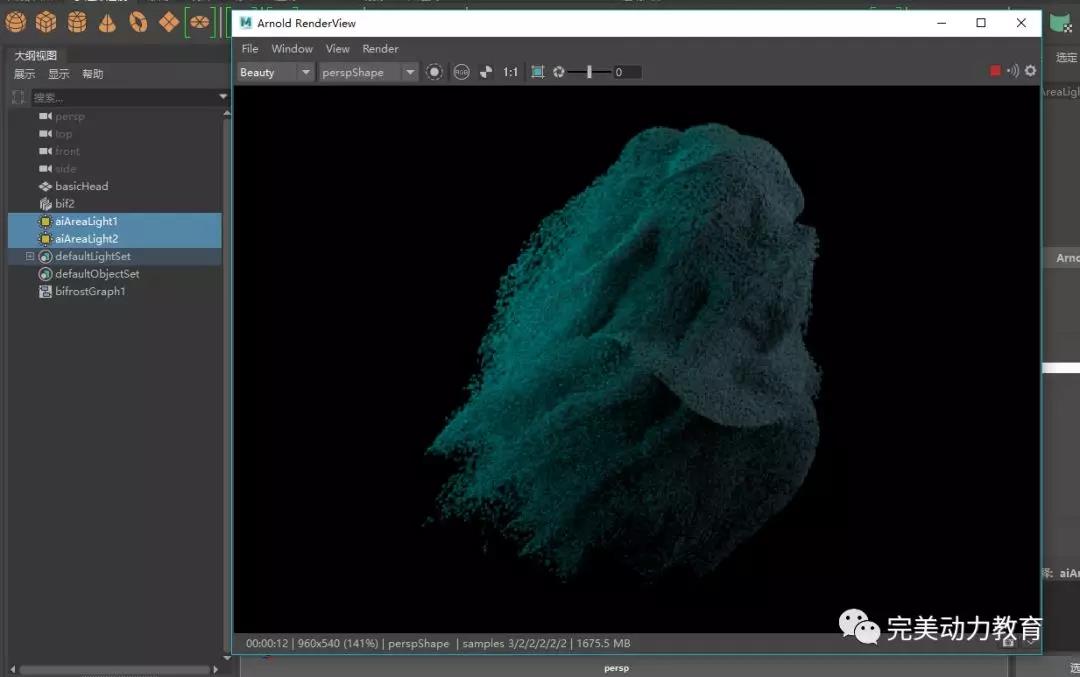1080x677 pixels.
Task: Click the Arnold render settings gear icon
Action: [1031, 71]
